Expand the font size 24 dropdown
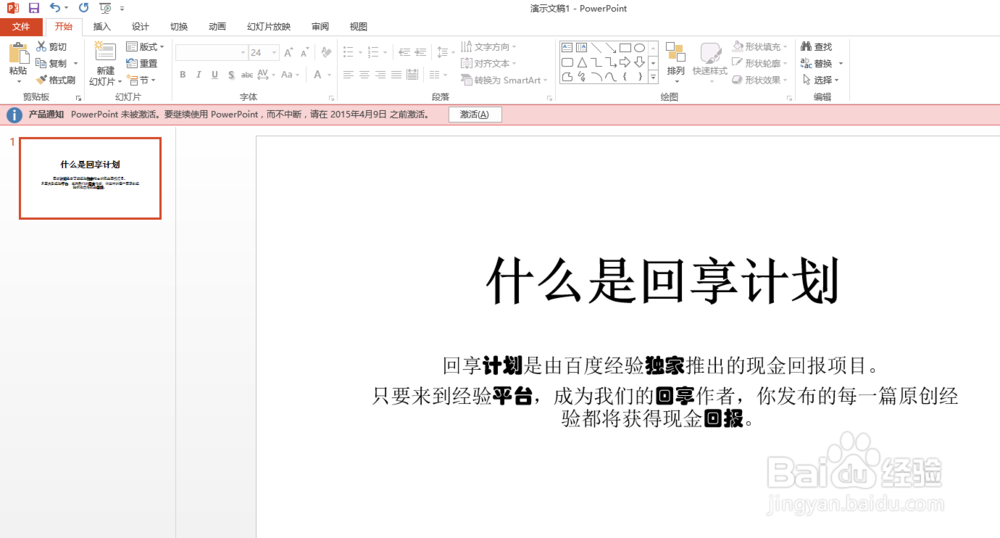 [274, 52]
